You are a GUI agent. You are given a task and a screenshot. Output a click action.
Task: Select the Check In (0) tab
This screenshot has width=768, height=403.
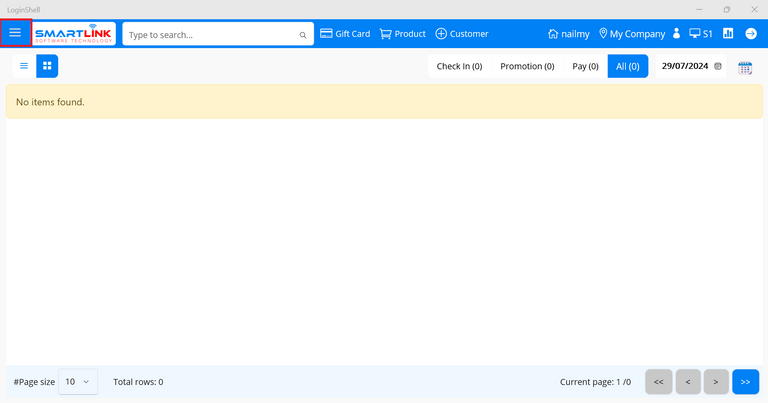pos(459,67)
